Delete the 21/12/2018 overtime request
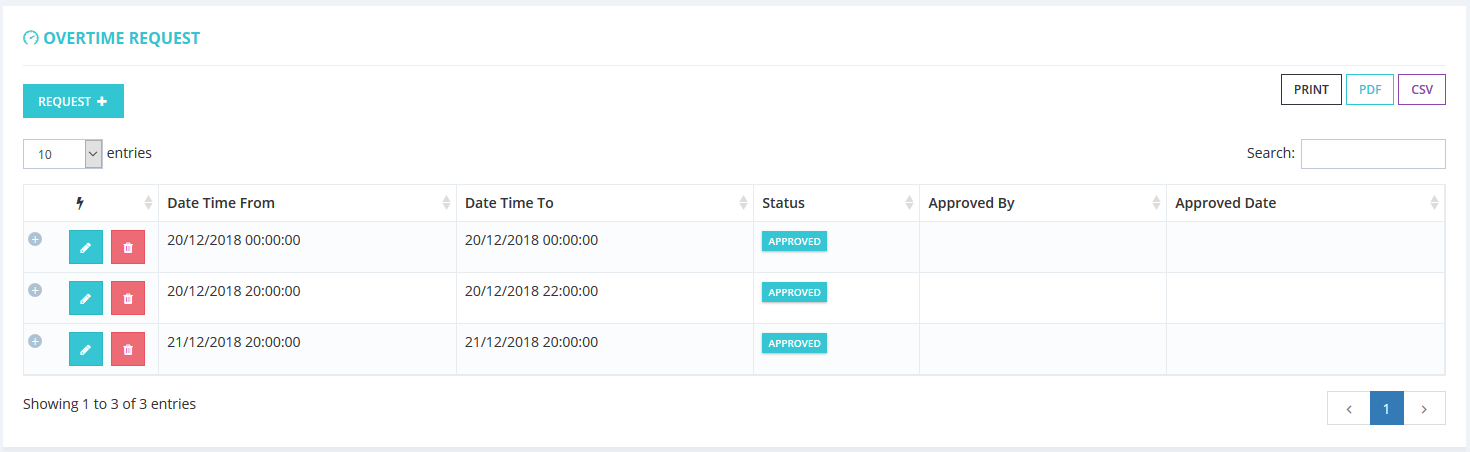This screenshot has height=452, width=1470. [128, 349]
